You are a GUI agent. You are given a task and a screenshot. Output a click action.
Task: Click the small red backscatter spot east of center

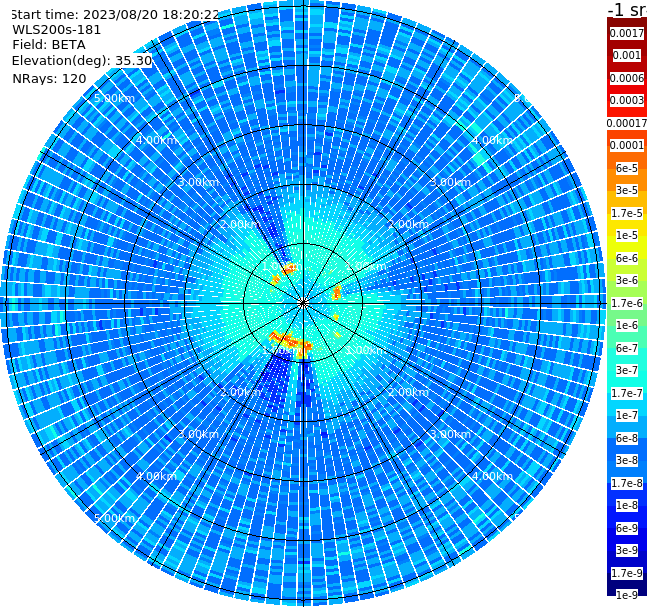337,293
